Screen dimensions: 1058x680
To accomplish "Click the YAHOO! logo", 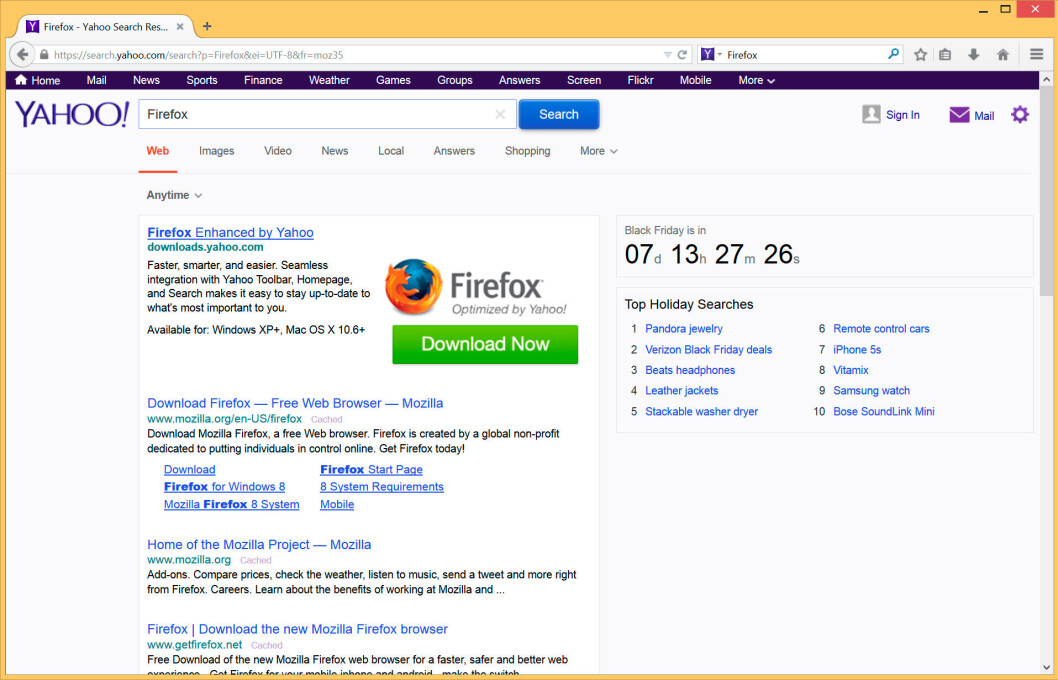I will [x=72, y=114].
